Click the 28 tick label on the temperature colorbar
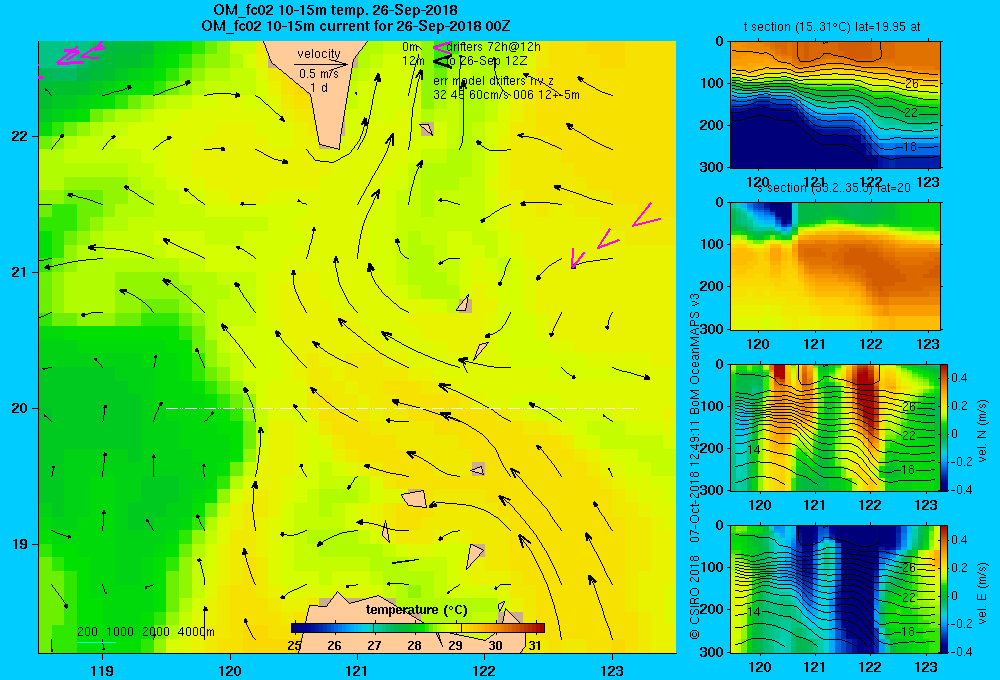Viewport: 1000px width, 680px height. pos(415,646)
